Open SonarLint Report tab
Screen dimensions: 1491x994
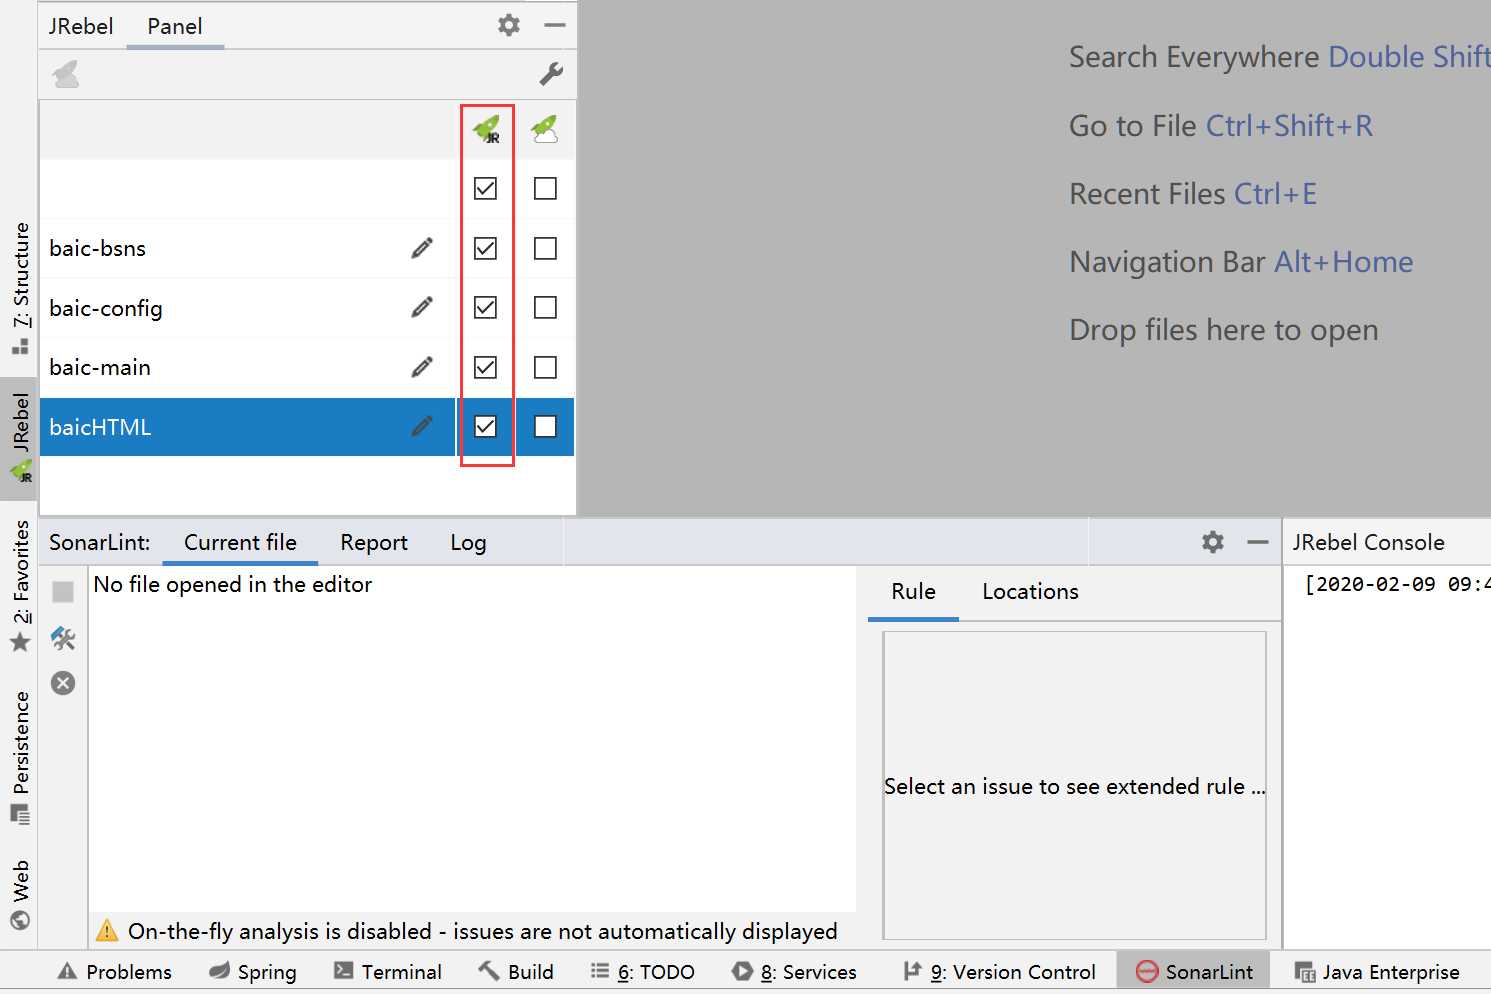(x=374, y=542)
